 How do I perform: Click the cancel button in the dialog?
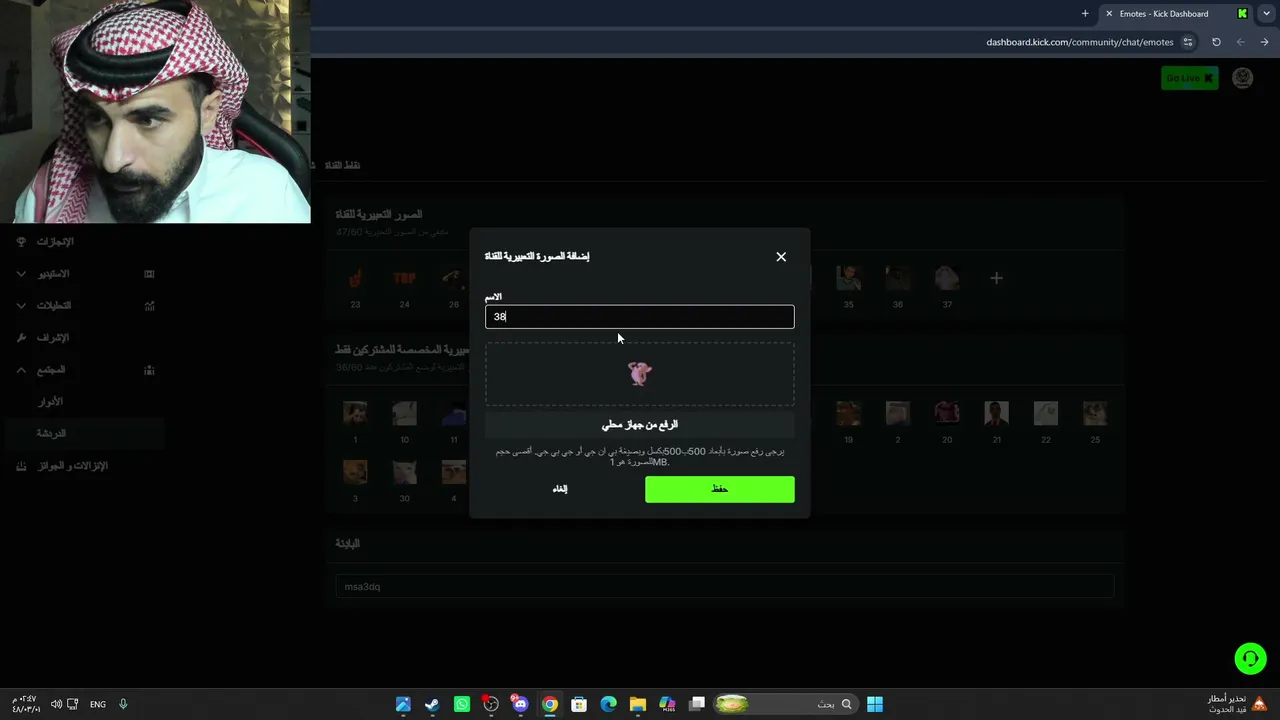click(560, 489)
